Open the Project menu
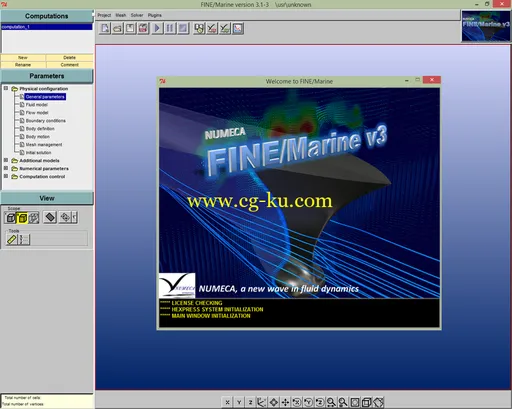Image resolution: width=512 pixels, height=409 pixels. tap(104, 15)
